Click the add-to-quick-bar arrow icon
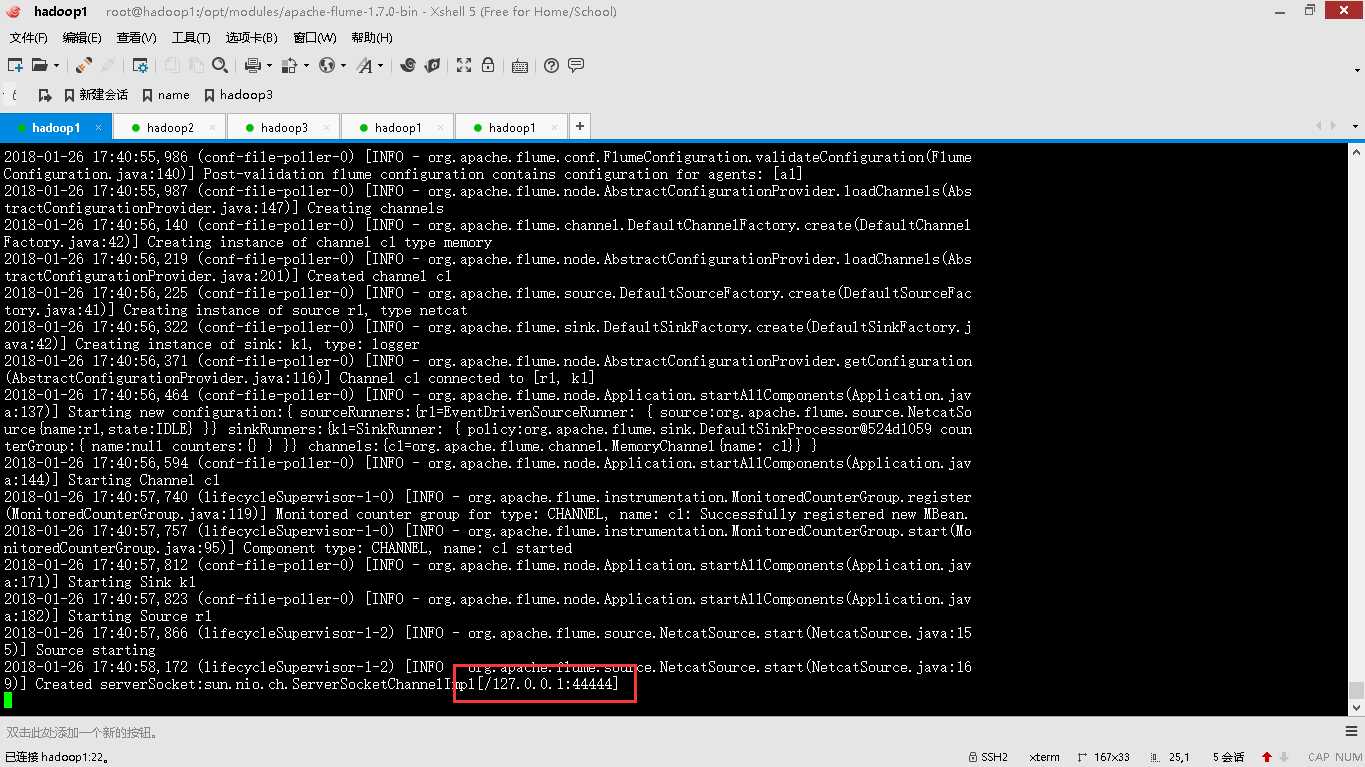 point(44,95)
